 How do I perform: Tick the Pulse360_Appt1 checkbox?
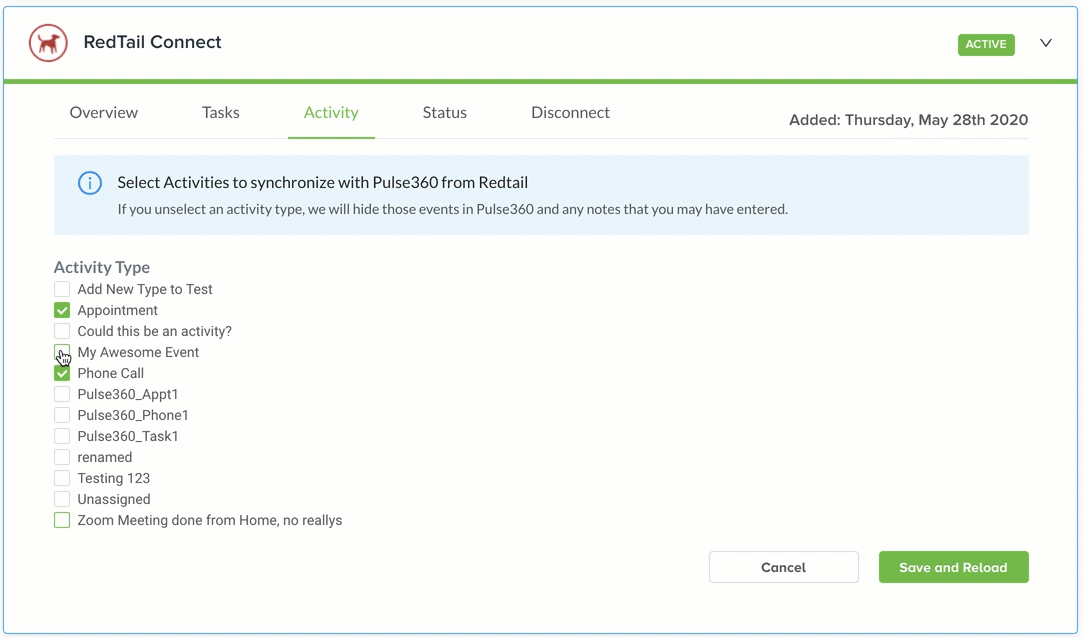pyautogui.click(x=62, y=394)
